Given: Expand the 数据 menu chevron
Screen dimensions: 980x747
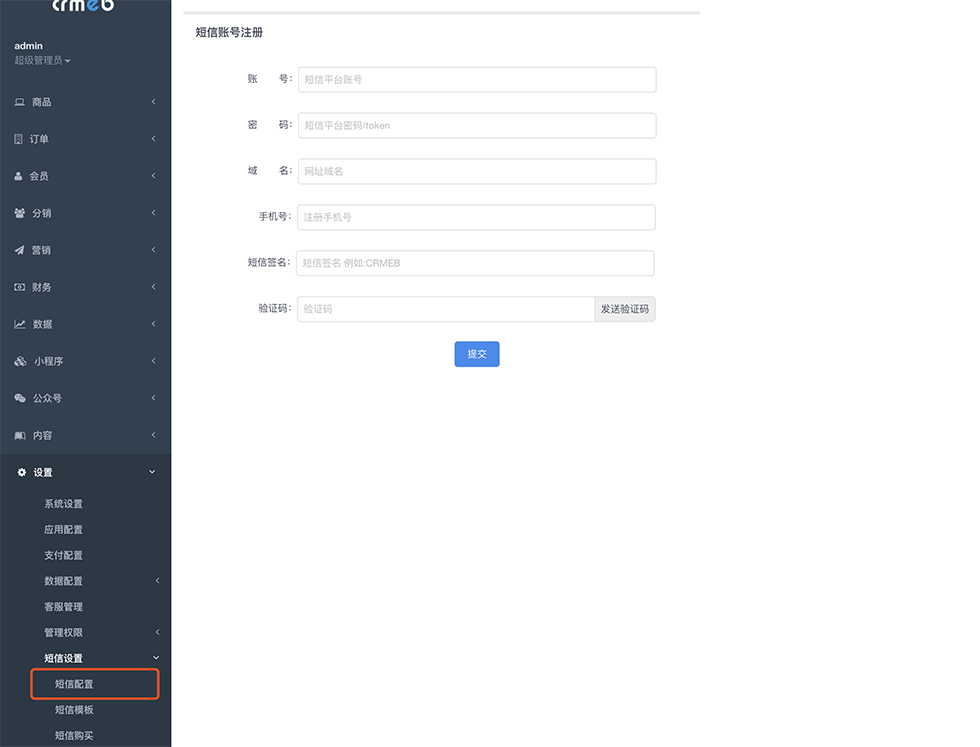Looking at the screenshot, I should click(153, 323).
